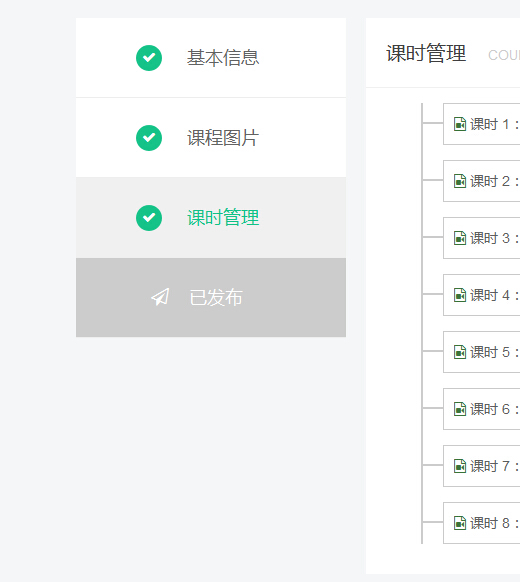The image size is (520, 582).
Task: Click the 已发布 publish button
Action: (x=211, y=297)
